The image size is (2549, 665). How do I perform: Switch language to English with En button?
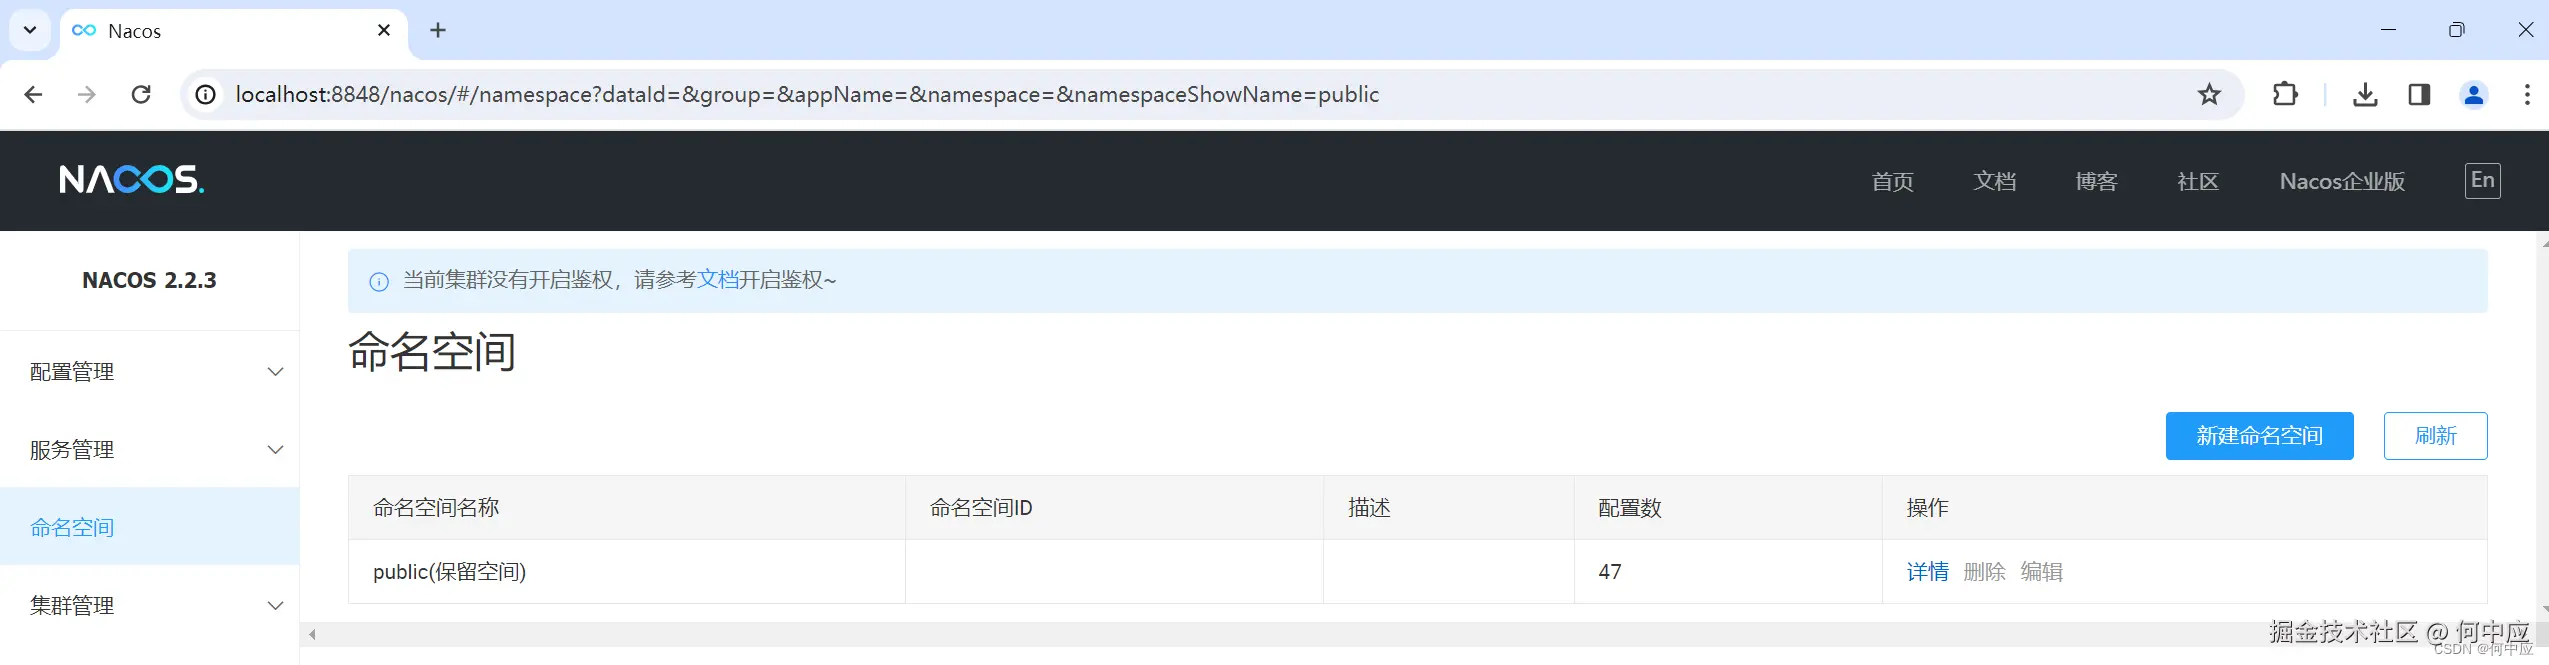click(2482, 180)
